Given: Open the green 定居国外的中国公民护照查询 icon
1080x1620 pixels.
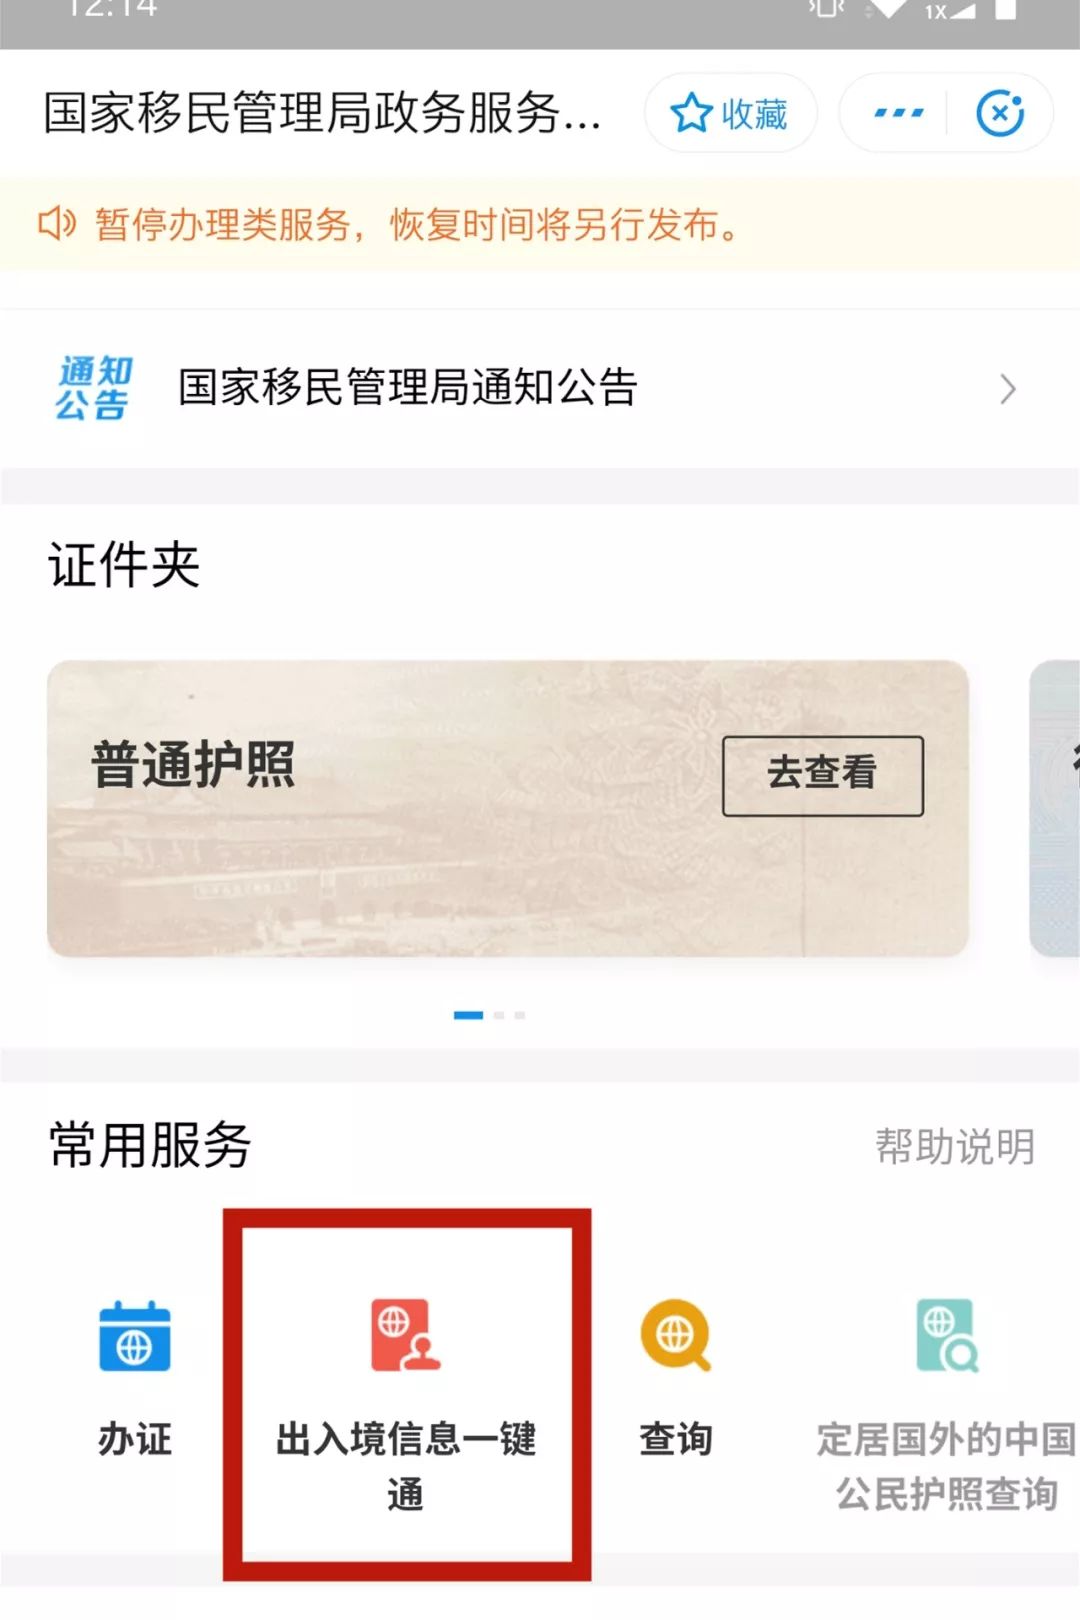Looking at the screenshot, I should click(x=946, y=1335).
